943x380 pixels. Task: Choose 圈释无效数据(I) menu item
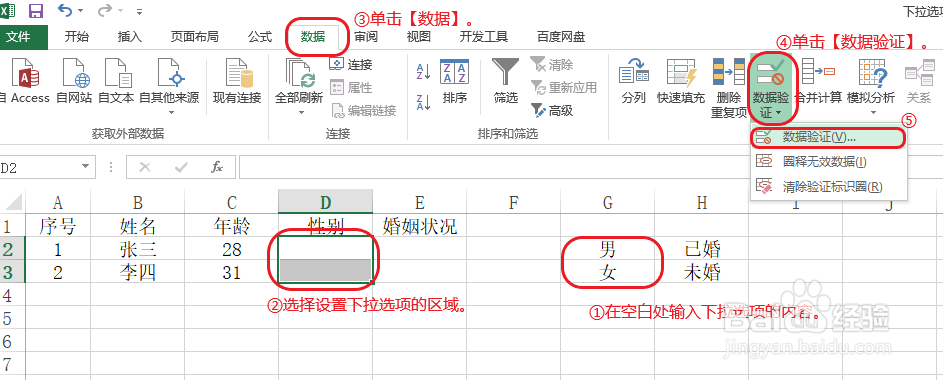click(828, 161)
